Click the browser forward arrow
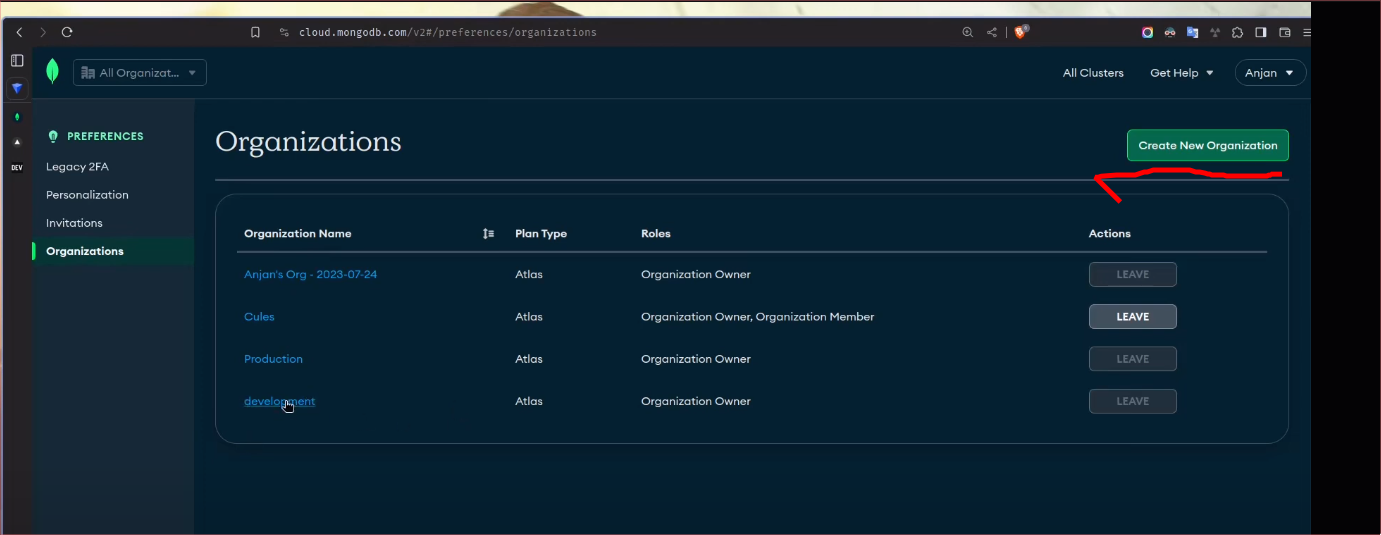This screenshot has width=1381, height=535. (x=43, y=32)
